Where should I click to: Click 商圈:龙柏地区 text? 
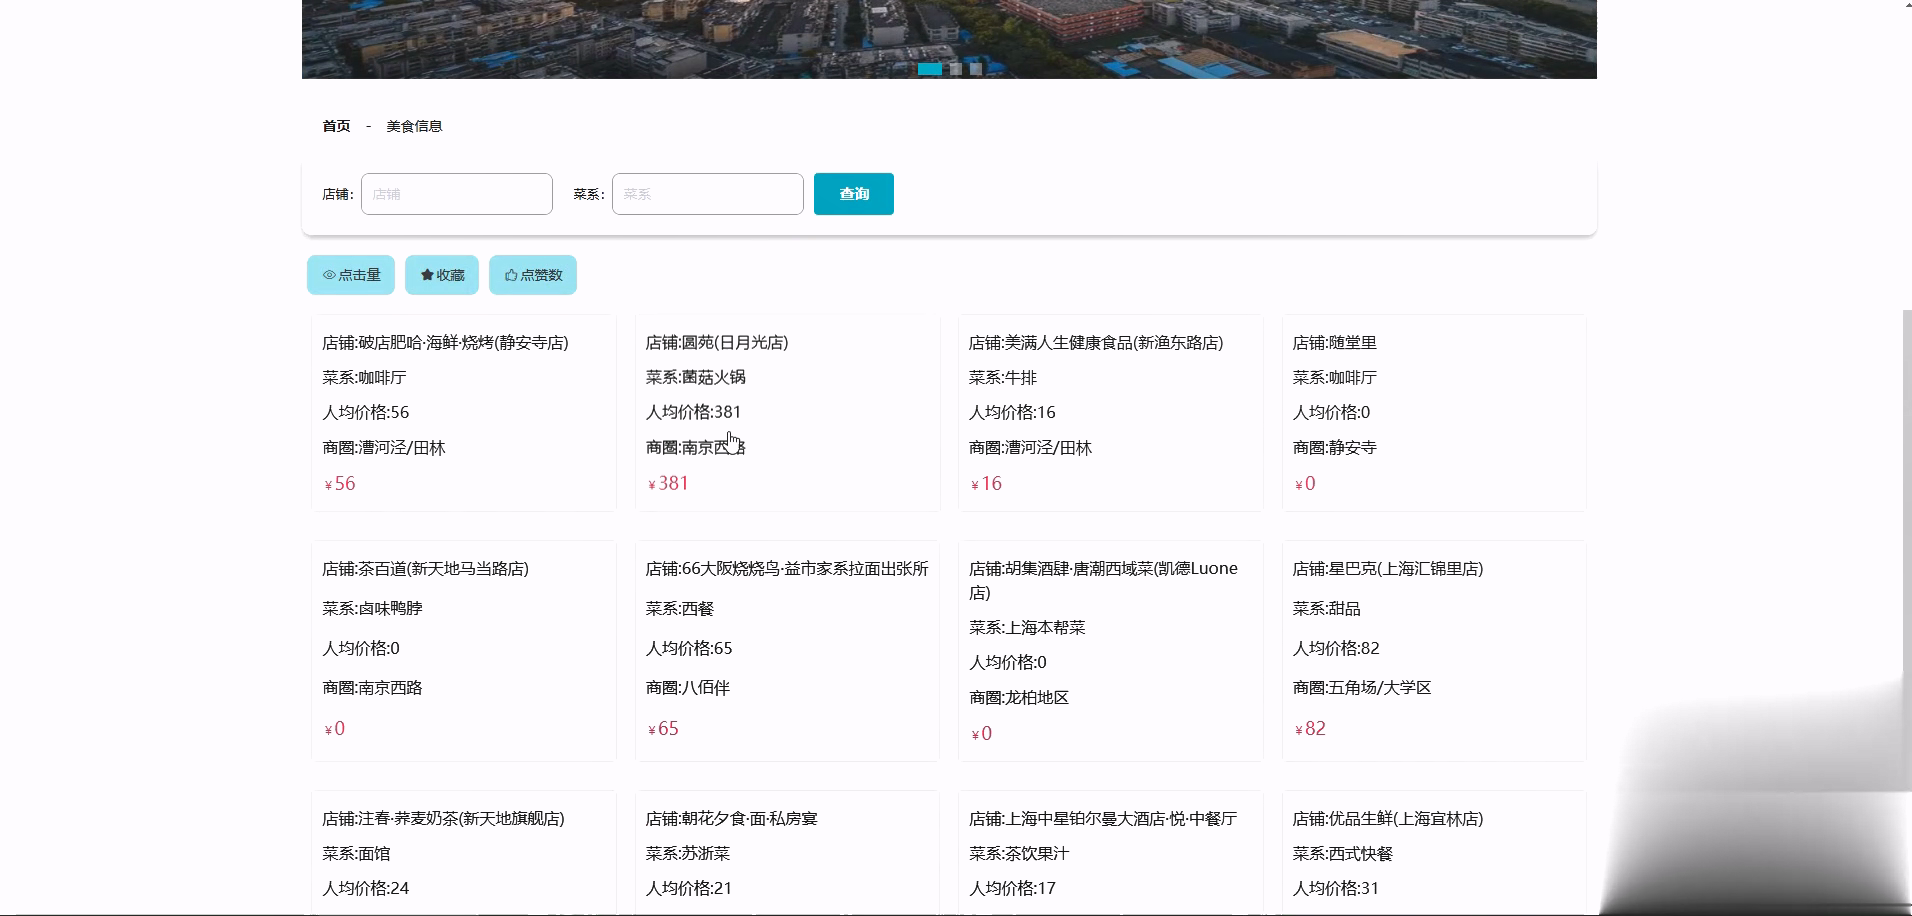(x=1018, y=697)
